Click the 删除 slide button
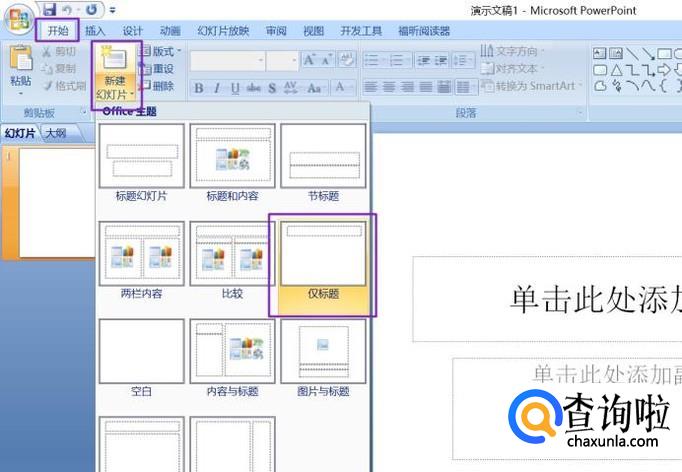Image resolution: width=682 pixels, height=472 pixels. (156, 86)
